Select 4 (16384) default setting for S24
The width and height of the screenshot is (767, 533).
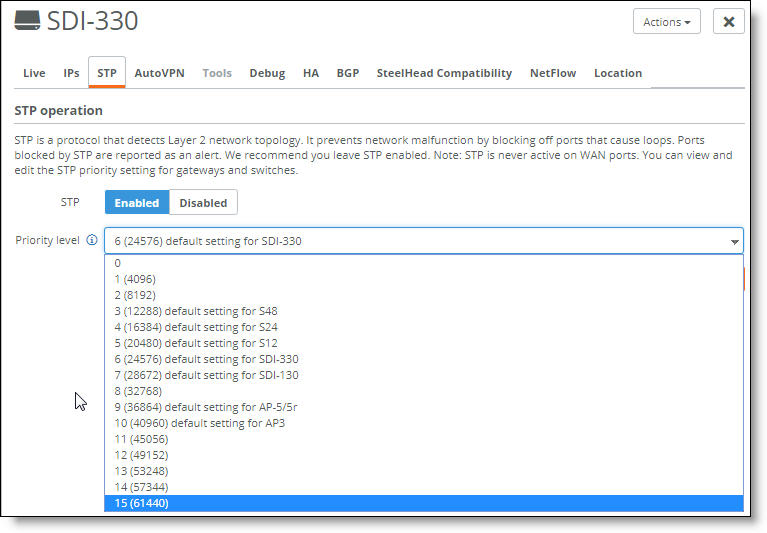(x=424, y=327)
